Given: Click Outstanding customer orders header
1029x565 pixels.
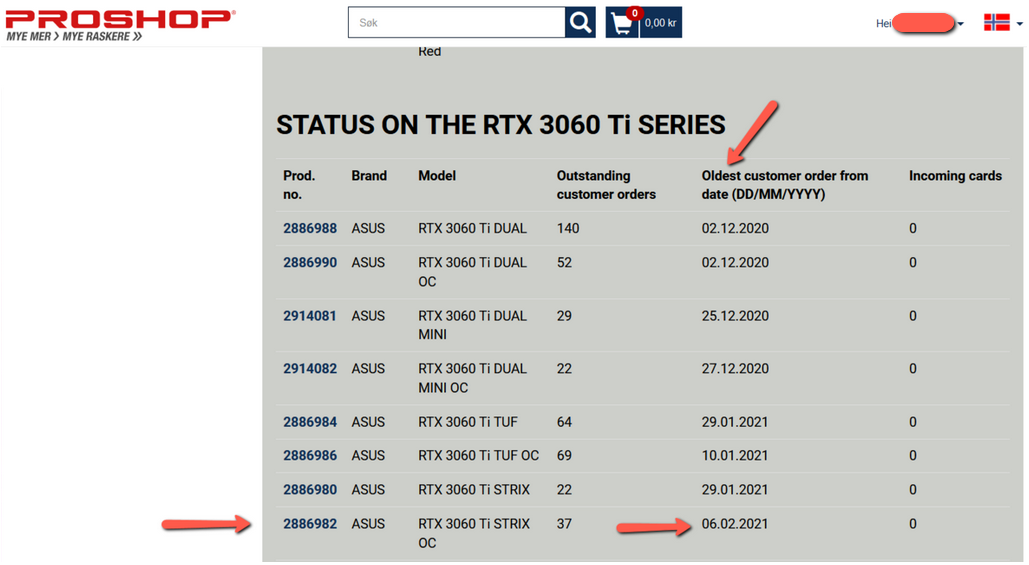Looking at the screenshot, I should [606, 185].
